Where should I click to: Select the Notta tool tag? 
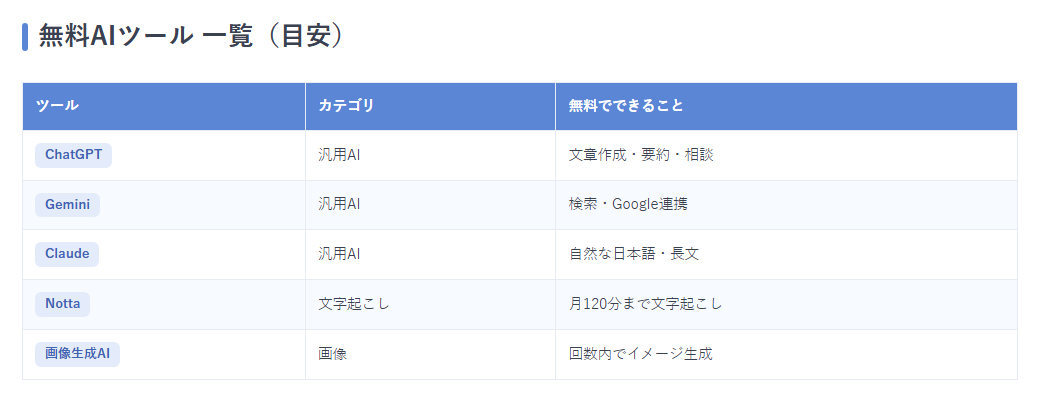[x=62, y=304]
